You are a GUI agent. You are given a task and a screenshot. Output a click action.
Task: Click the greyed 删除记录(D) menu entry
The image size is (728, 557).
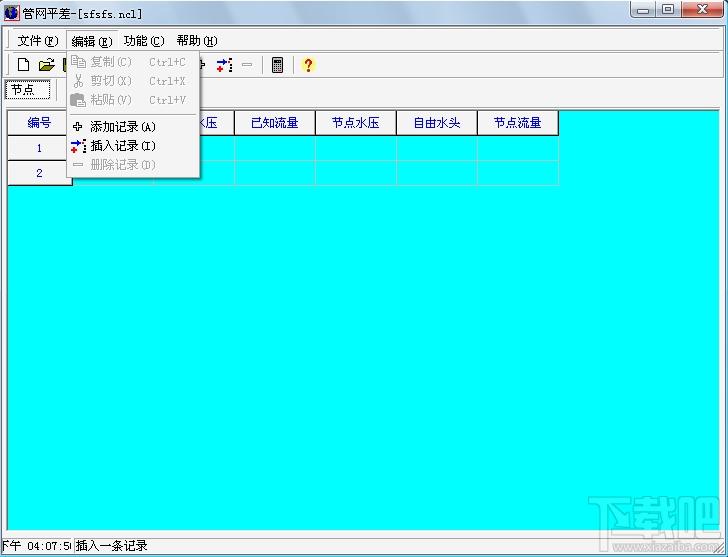(x=133, y=165)
